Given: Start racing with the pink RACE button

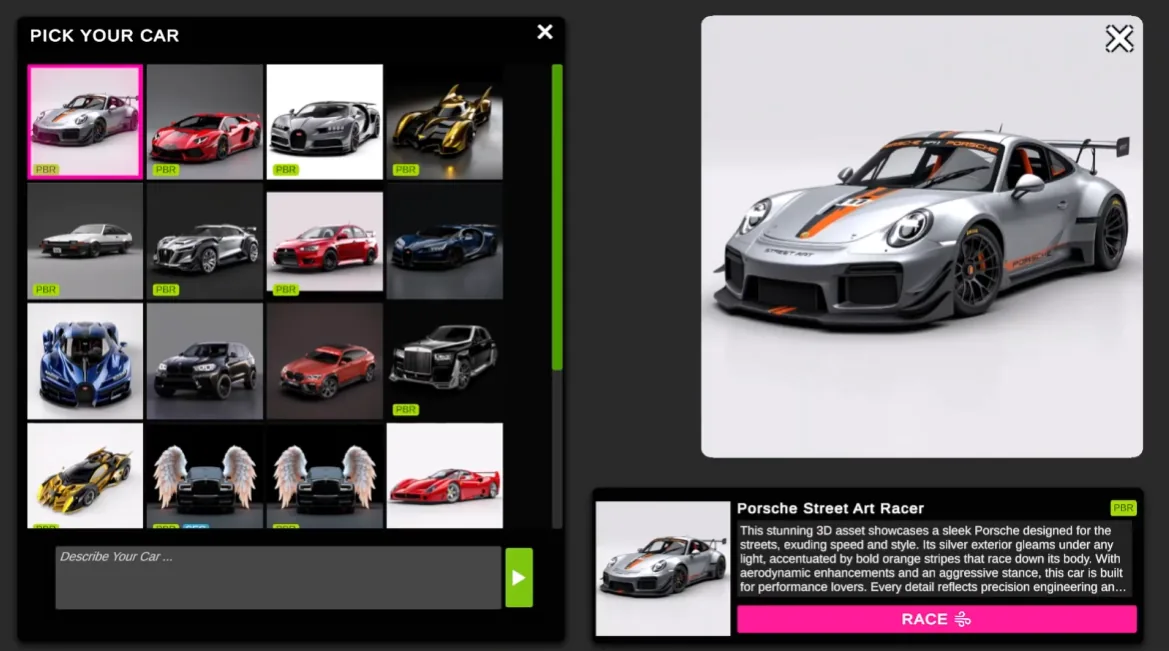Looking at the screenshot, I should tap(936, 619).
